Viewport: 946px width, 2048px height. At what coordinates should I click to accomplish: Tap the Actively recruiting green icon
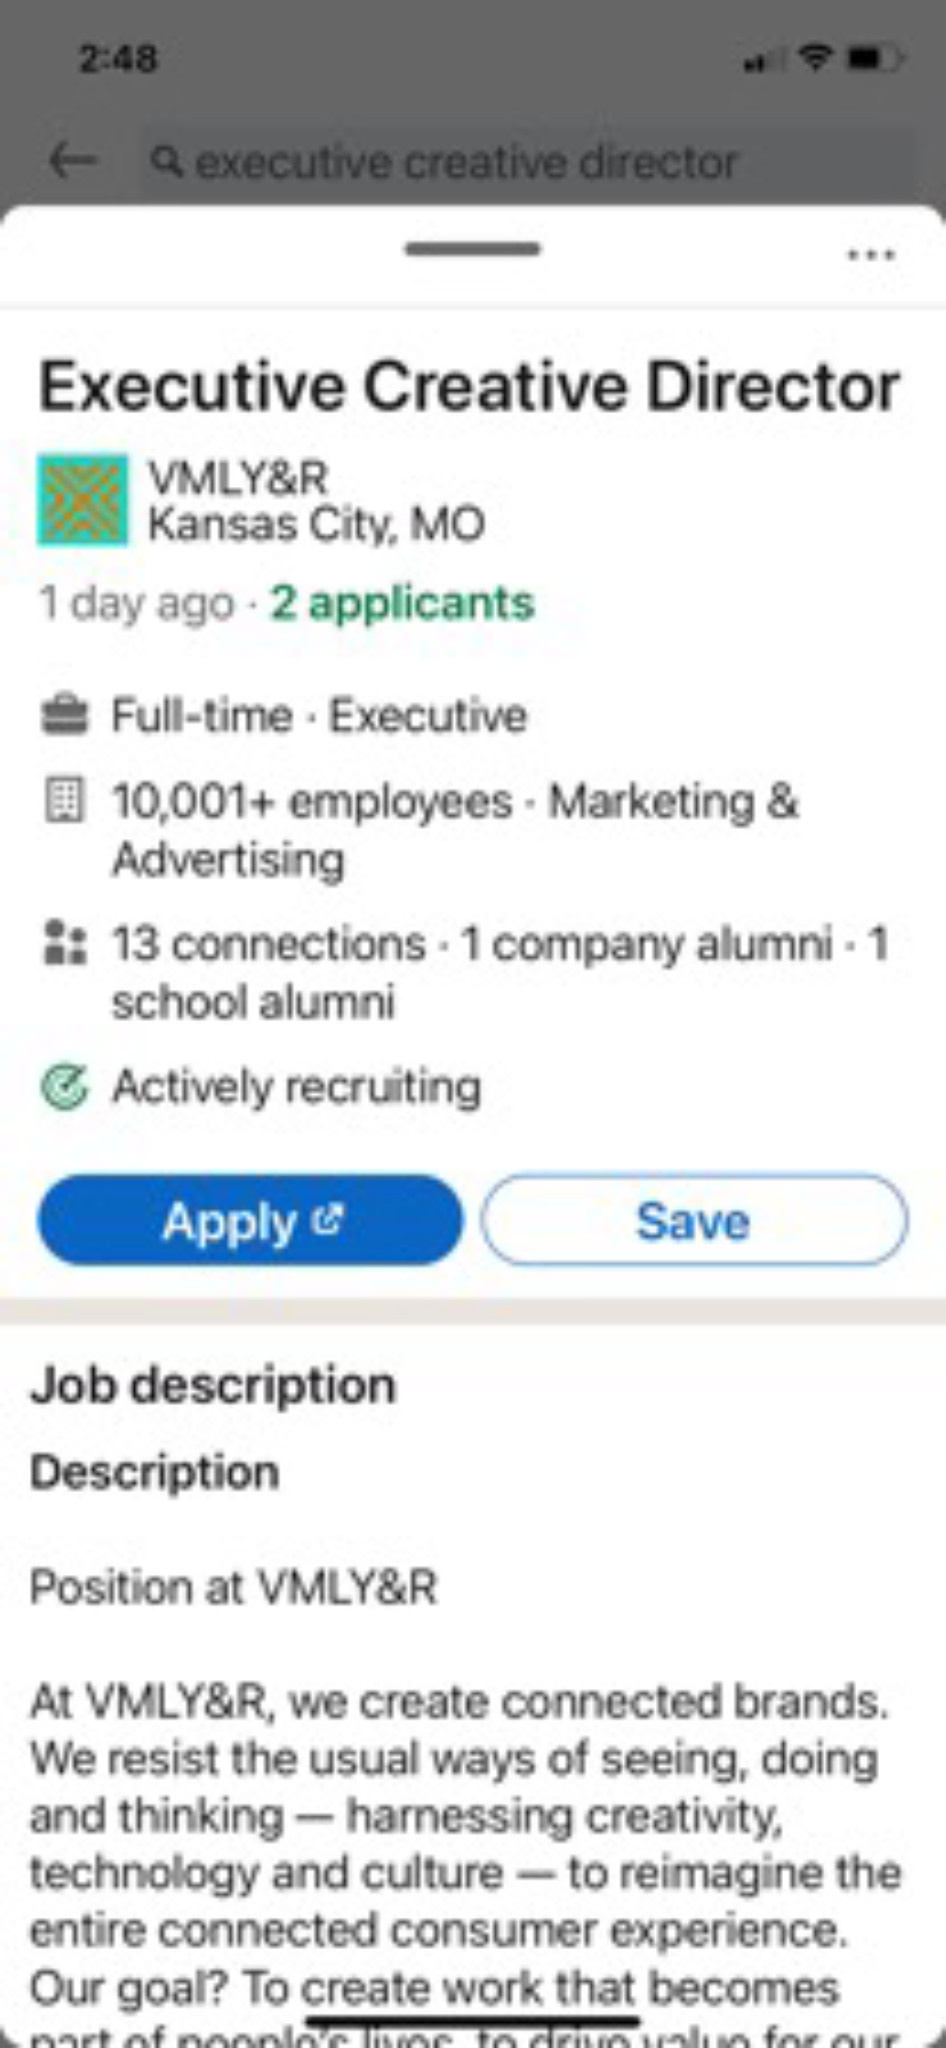(x=65, y=1087)
